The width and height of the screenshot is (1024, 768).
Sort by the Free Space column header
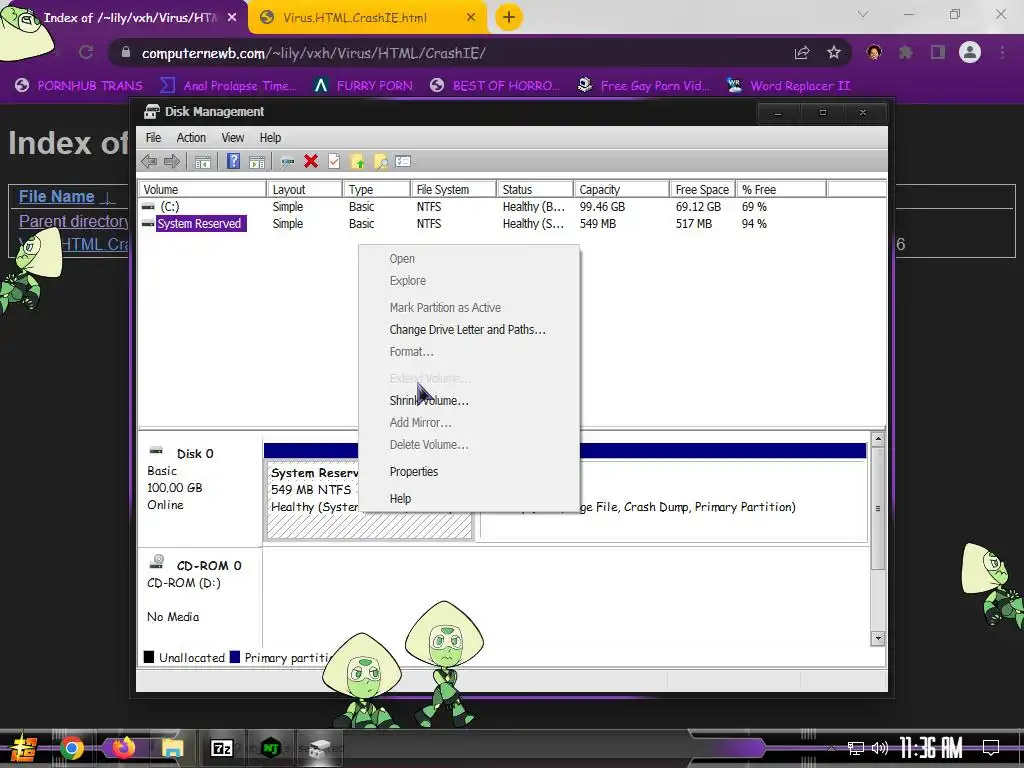[x=703, y=189]
